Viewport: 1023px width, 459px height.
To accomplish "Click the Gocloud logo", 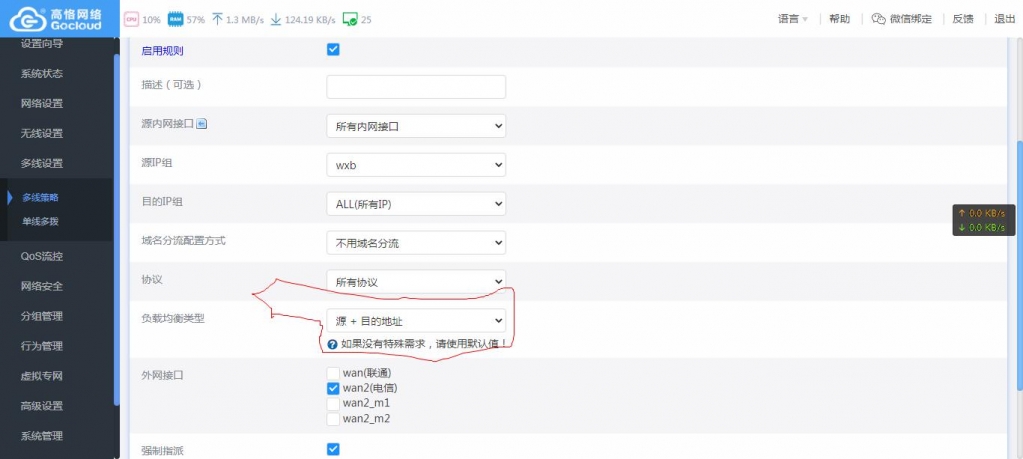I will [x=57, y=19].
